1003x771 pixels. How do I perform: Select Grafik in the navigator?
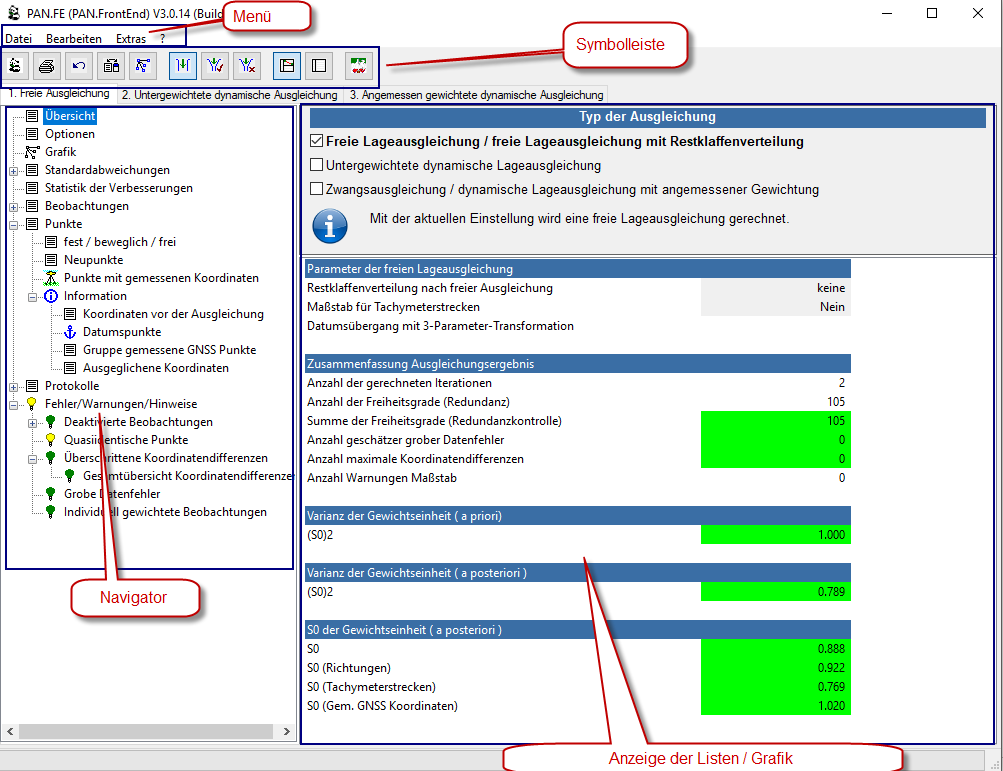coord(60,152)
